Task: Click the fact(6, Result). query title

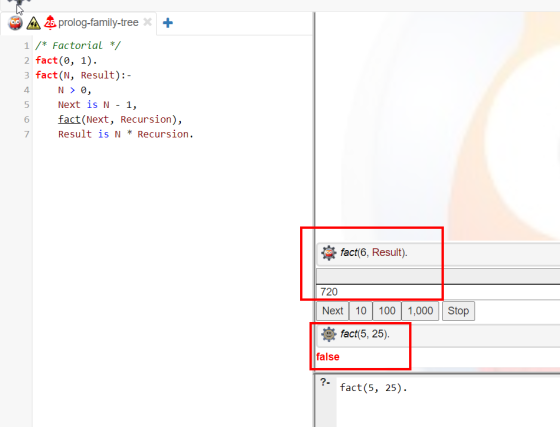Action: point(374,252)
